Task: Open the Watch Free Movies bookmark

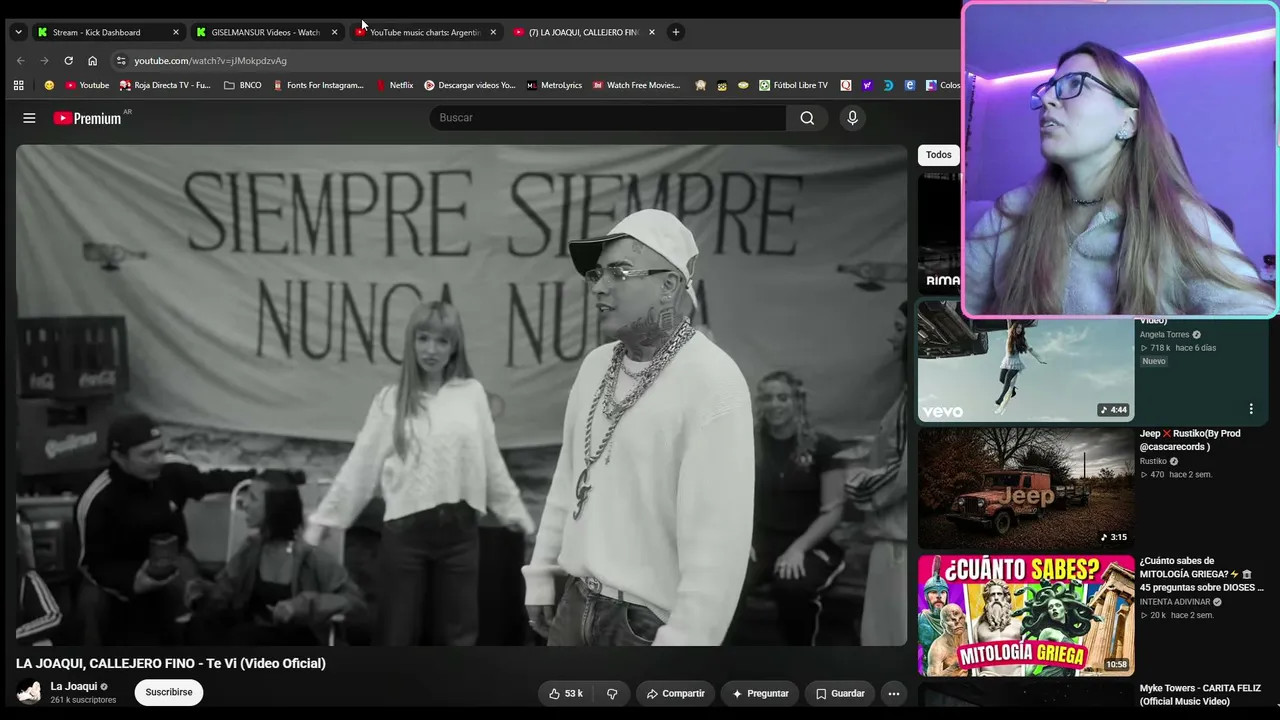Action: (x=637, y=85)
